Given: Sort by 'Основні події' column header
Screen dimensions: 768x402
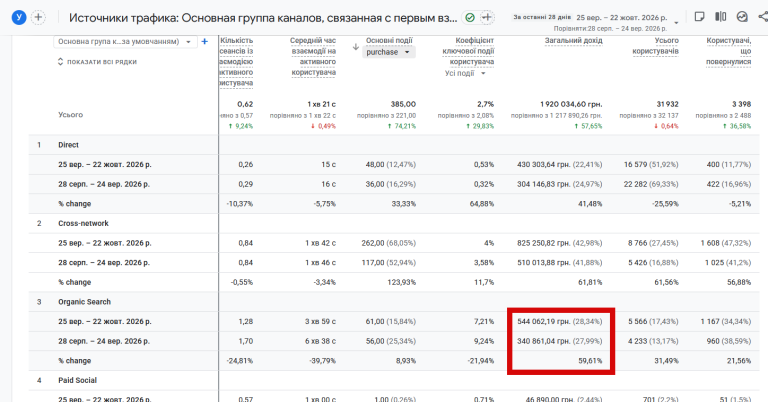Looking at the screenshot, I should coord(389,41).
